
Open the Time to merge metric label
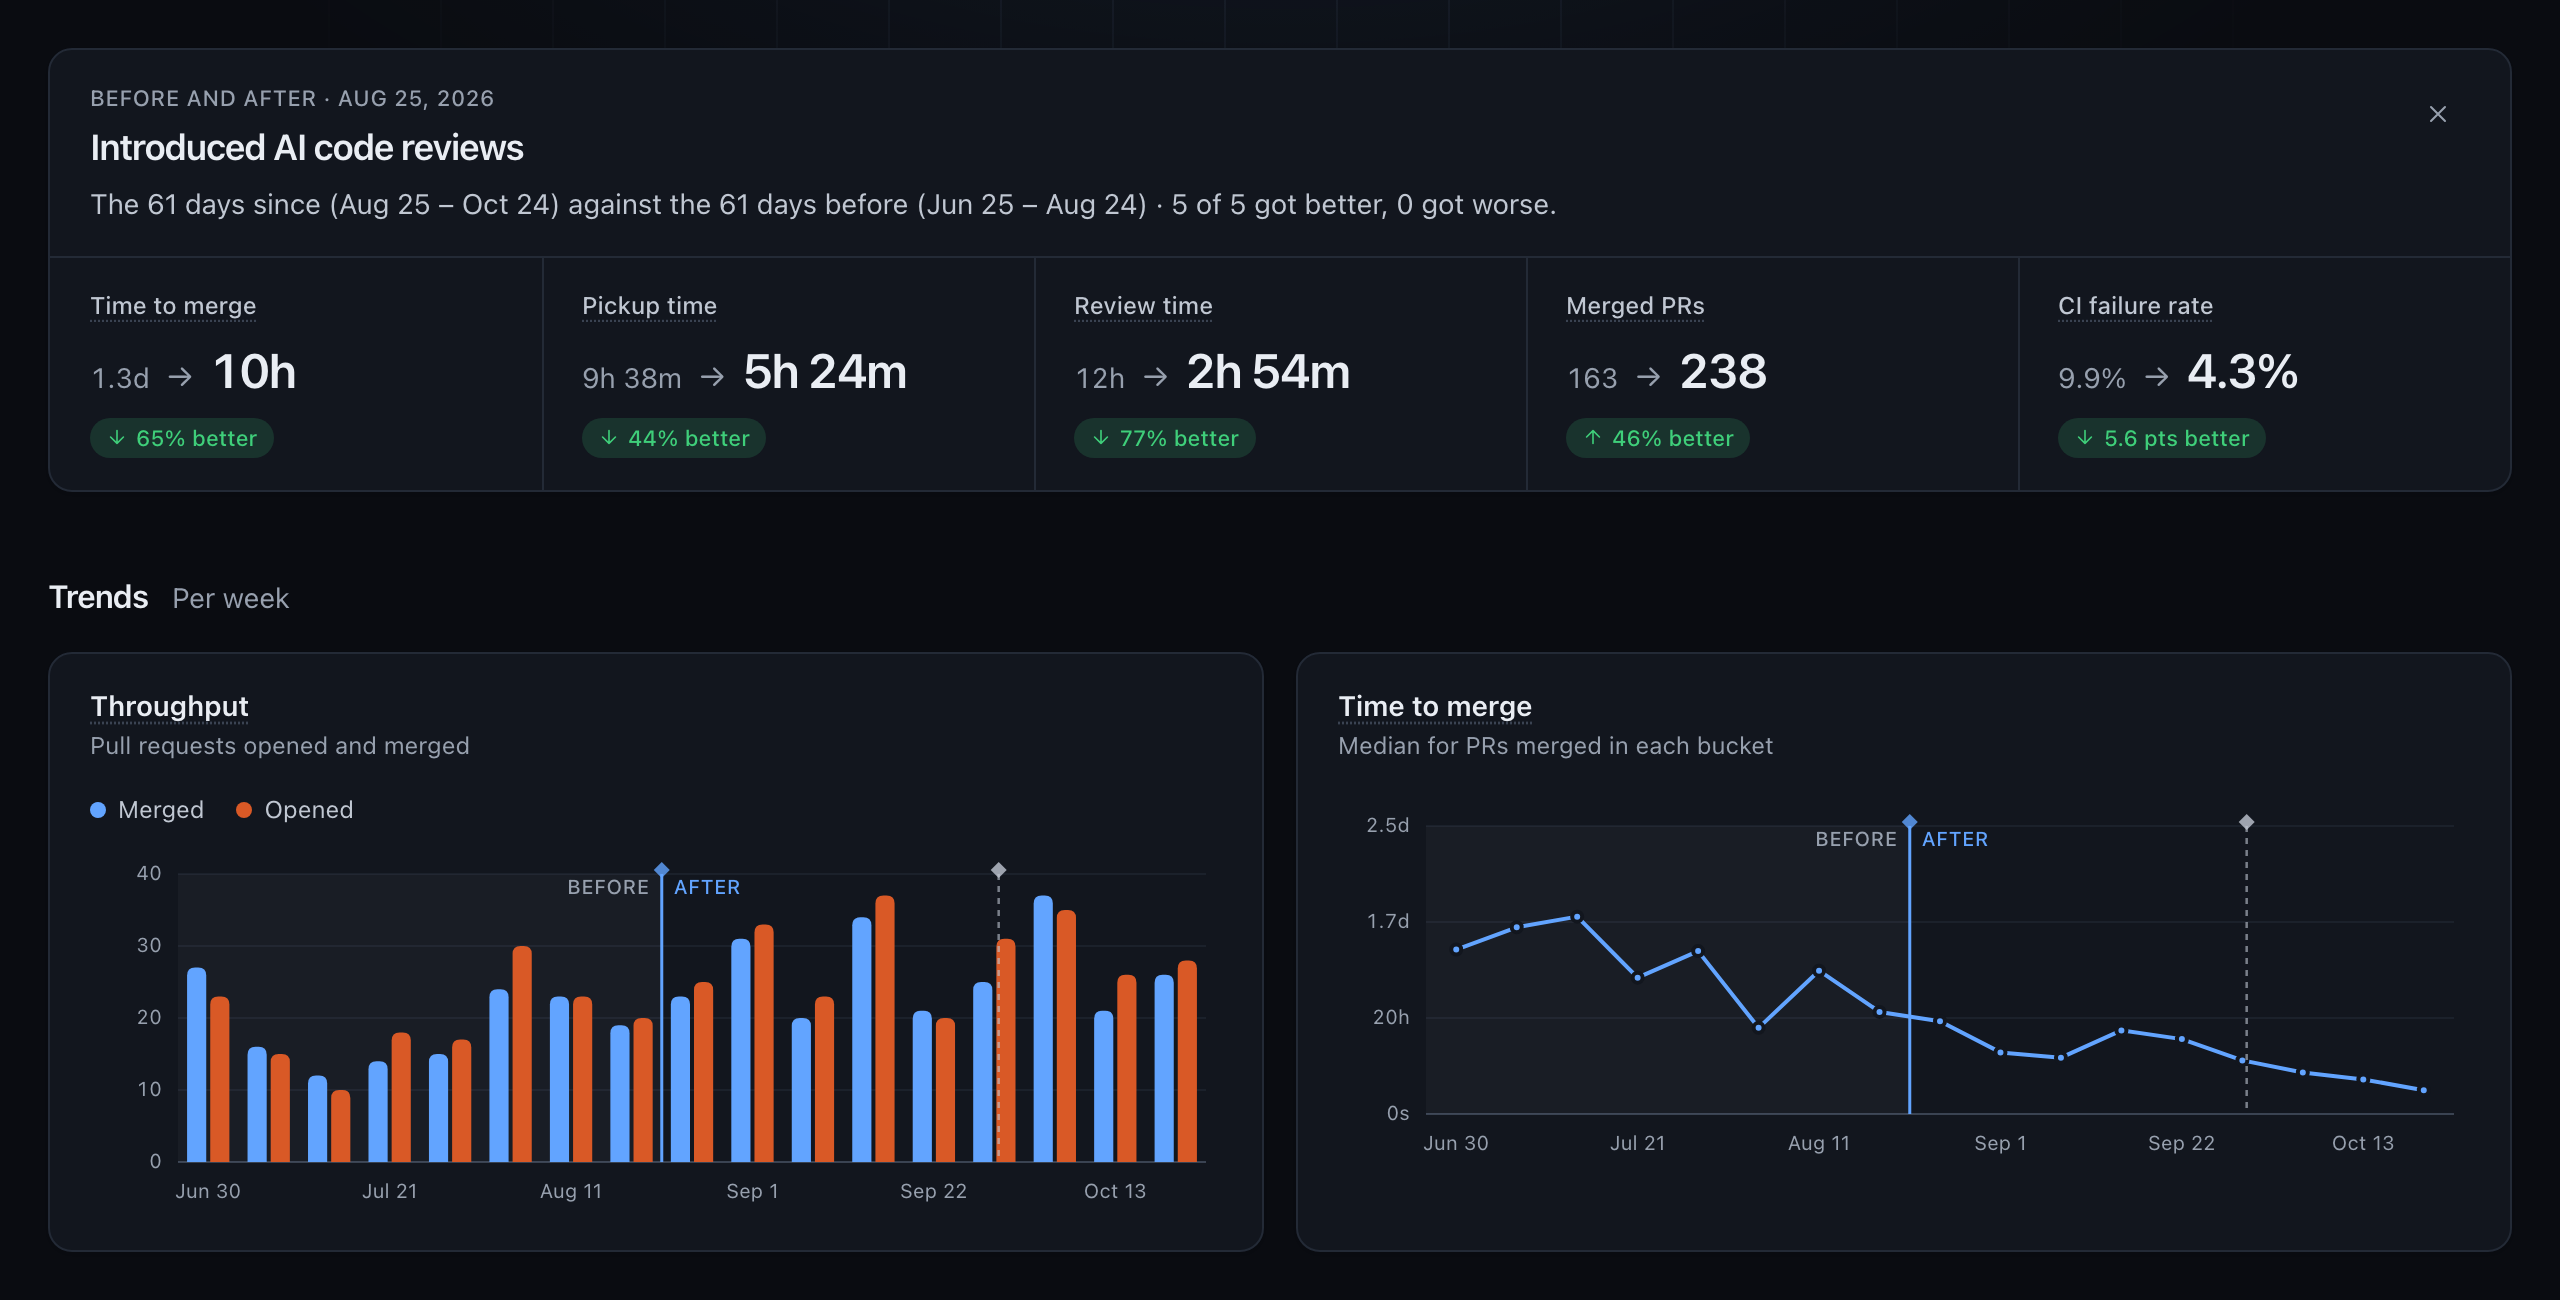pyautogui.click(x=173, y=306)
